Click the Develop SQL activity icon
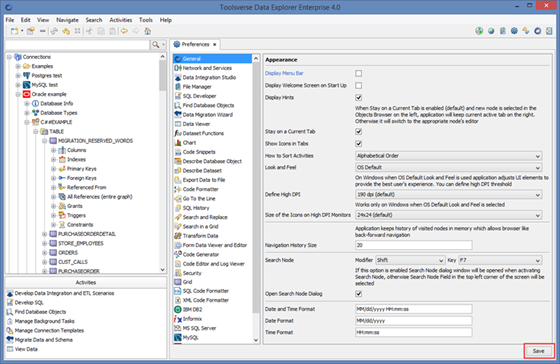 click(10, 303)
